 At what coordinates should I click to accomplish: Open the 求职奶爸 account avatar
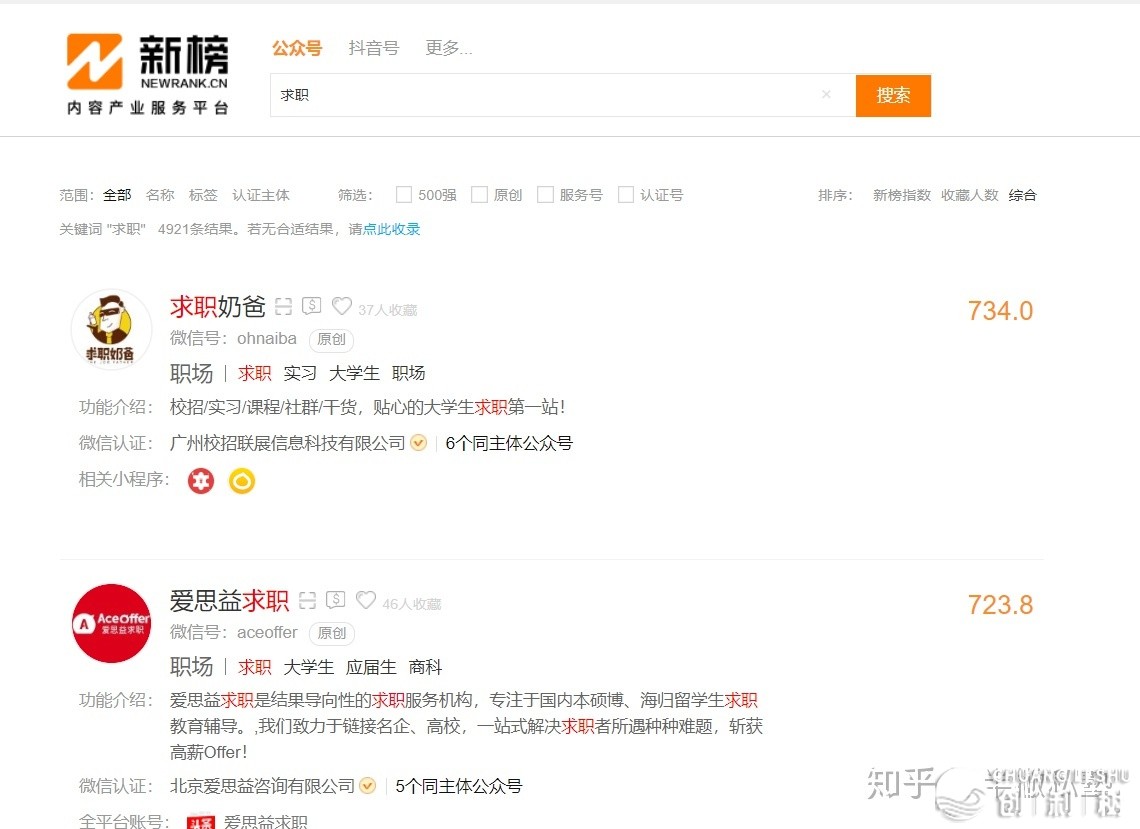pos(111,329)
